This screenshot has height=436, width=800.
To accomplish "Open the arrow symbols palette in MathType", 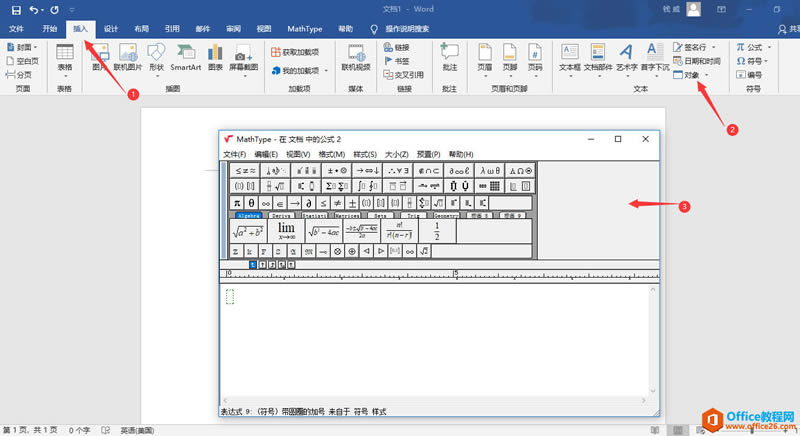I will 368,171.
